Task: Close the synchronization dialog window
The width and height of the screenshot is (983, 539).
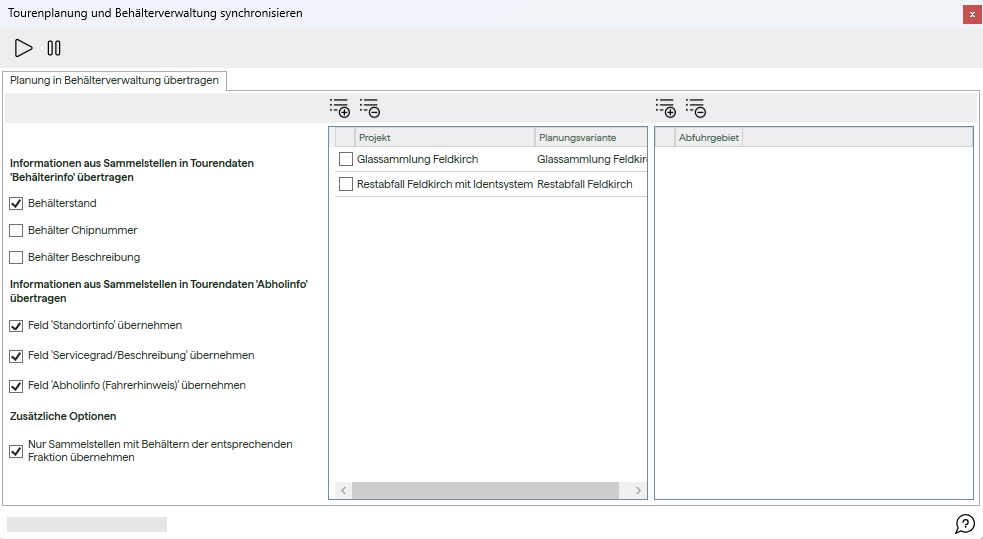Action: (972, 14)
